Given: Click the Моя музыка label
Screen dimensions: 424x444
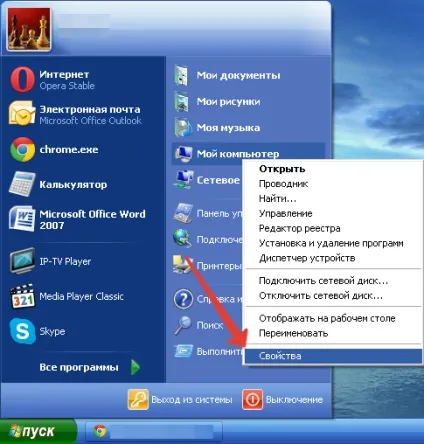Looking at the screenshot, I should (228, 127).
